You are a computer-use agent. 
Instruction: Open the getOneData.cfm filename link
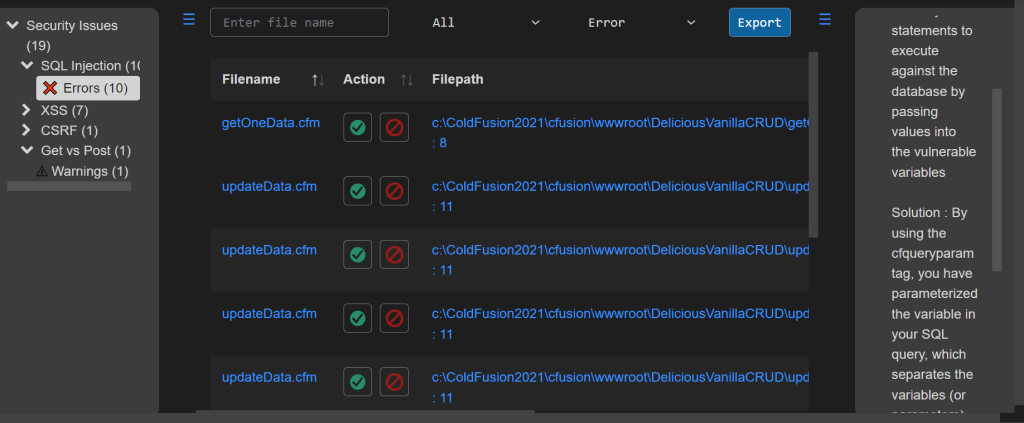[263, 123]
